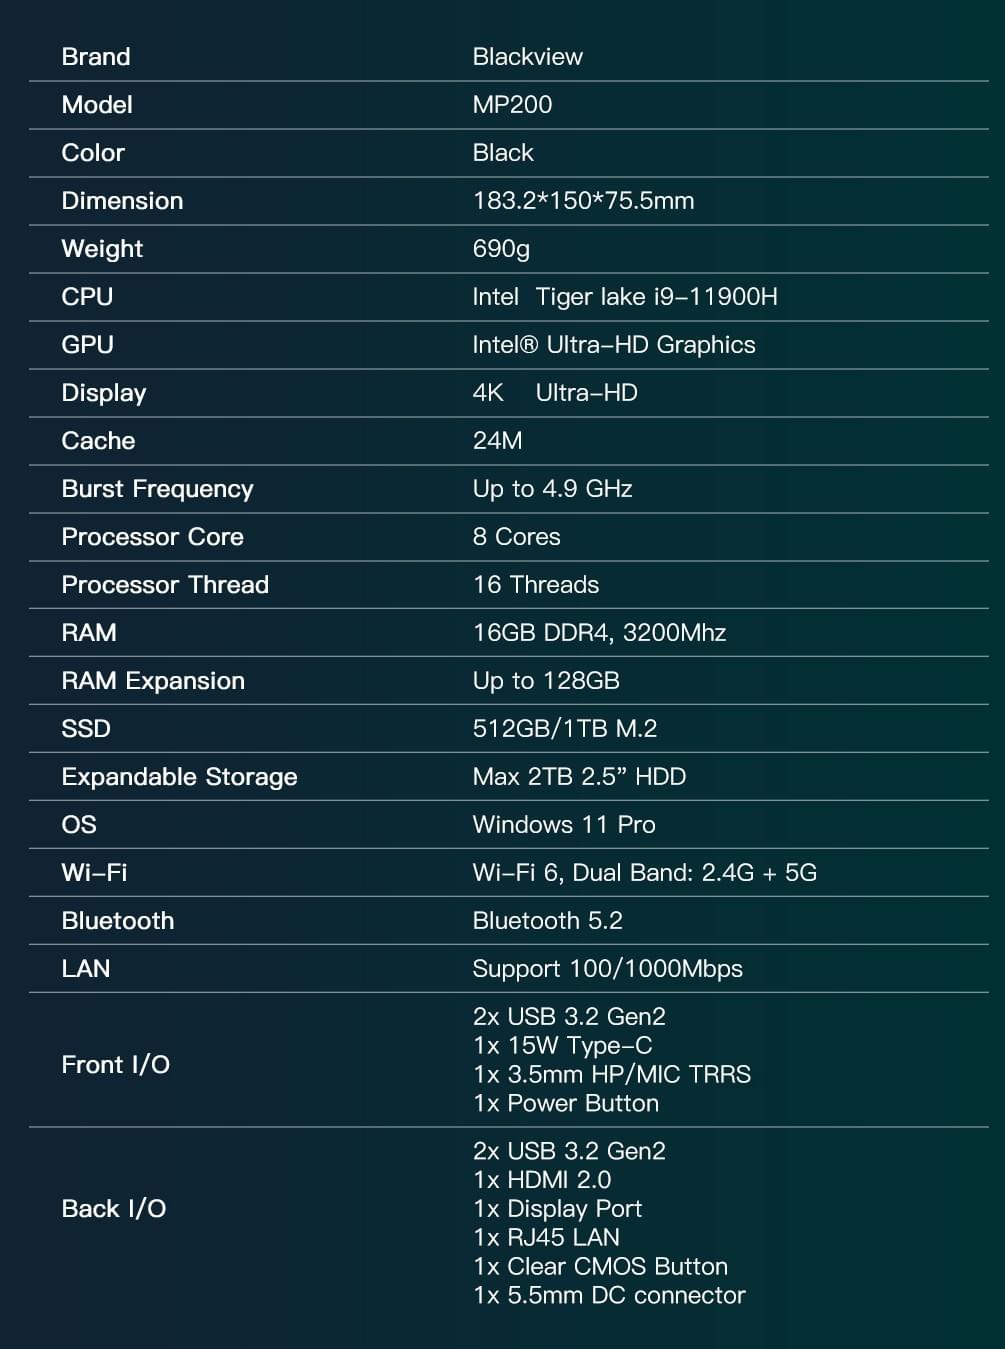Screen dimensions: 1005x1349
Task: Click the Brand label in the table
Action: 96,57
